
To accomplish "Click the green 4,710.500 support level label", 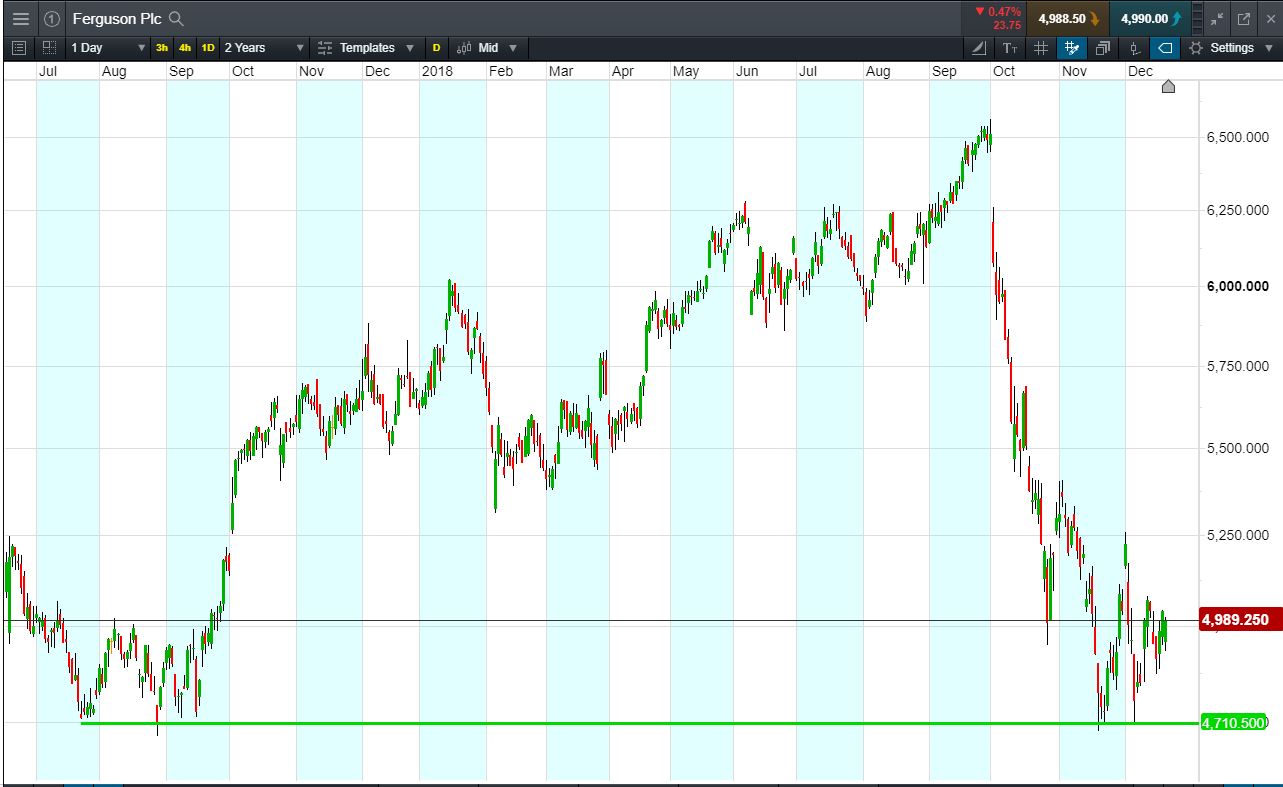I will (1234, 722).
